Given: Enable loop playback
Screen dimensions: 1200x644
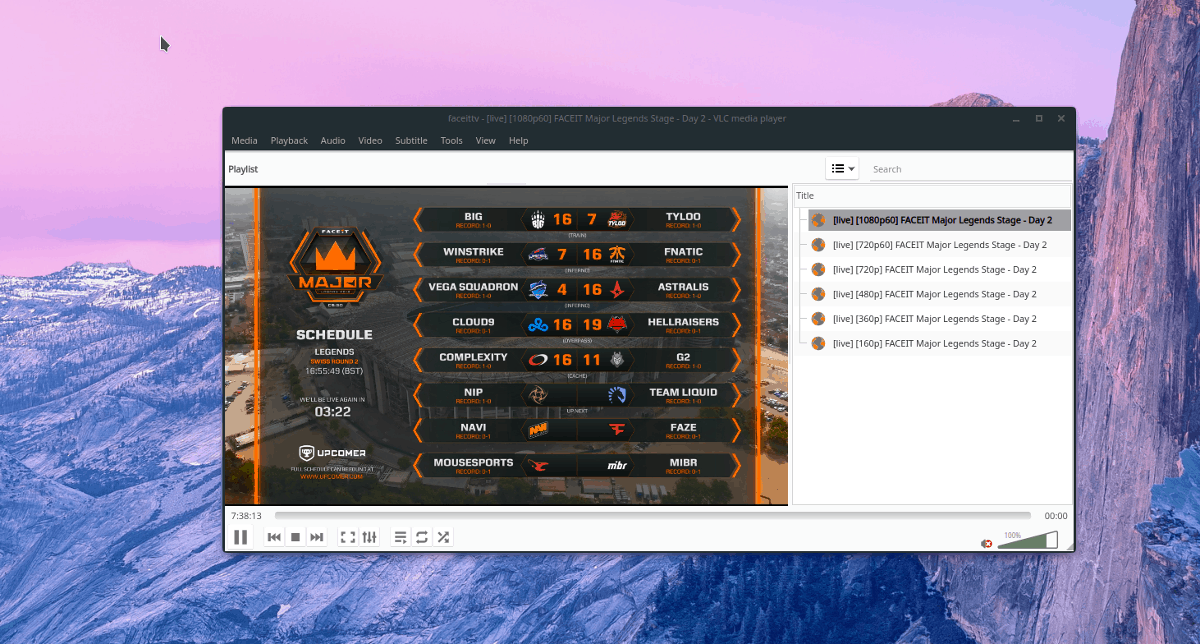Looking at the screenshot, I should 421,537.
